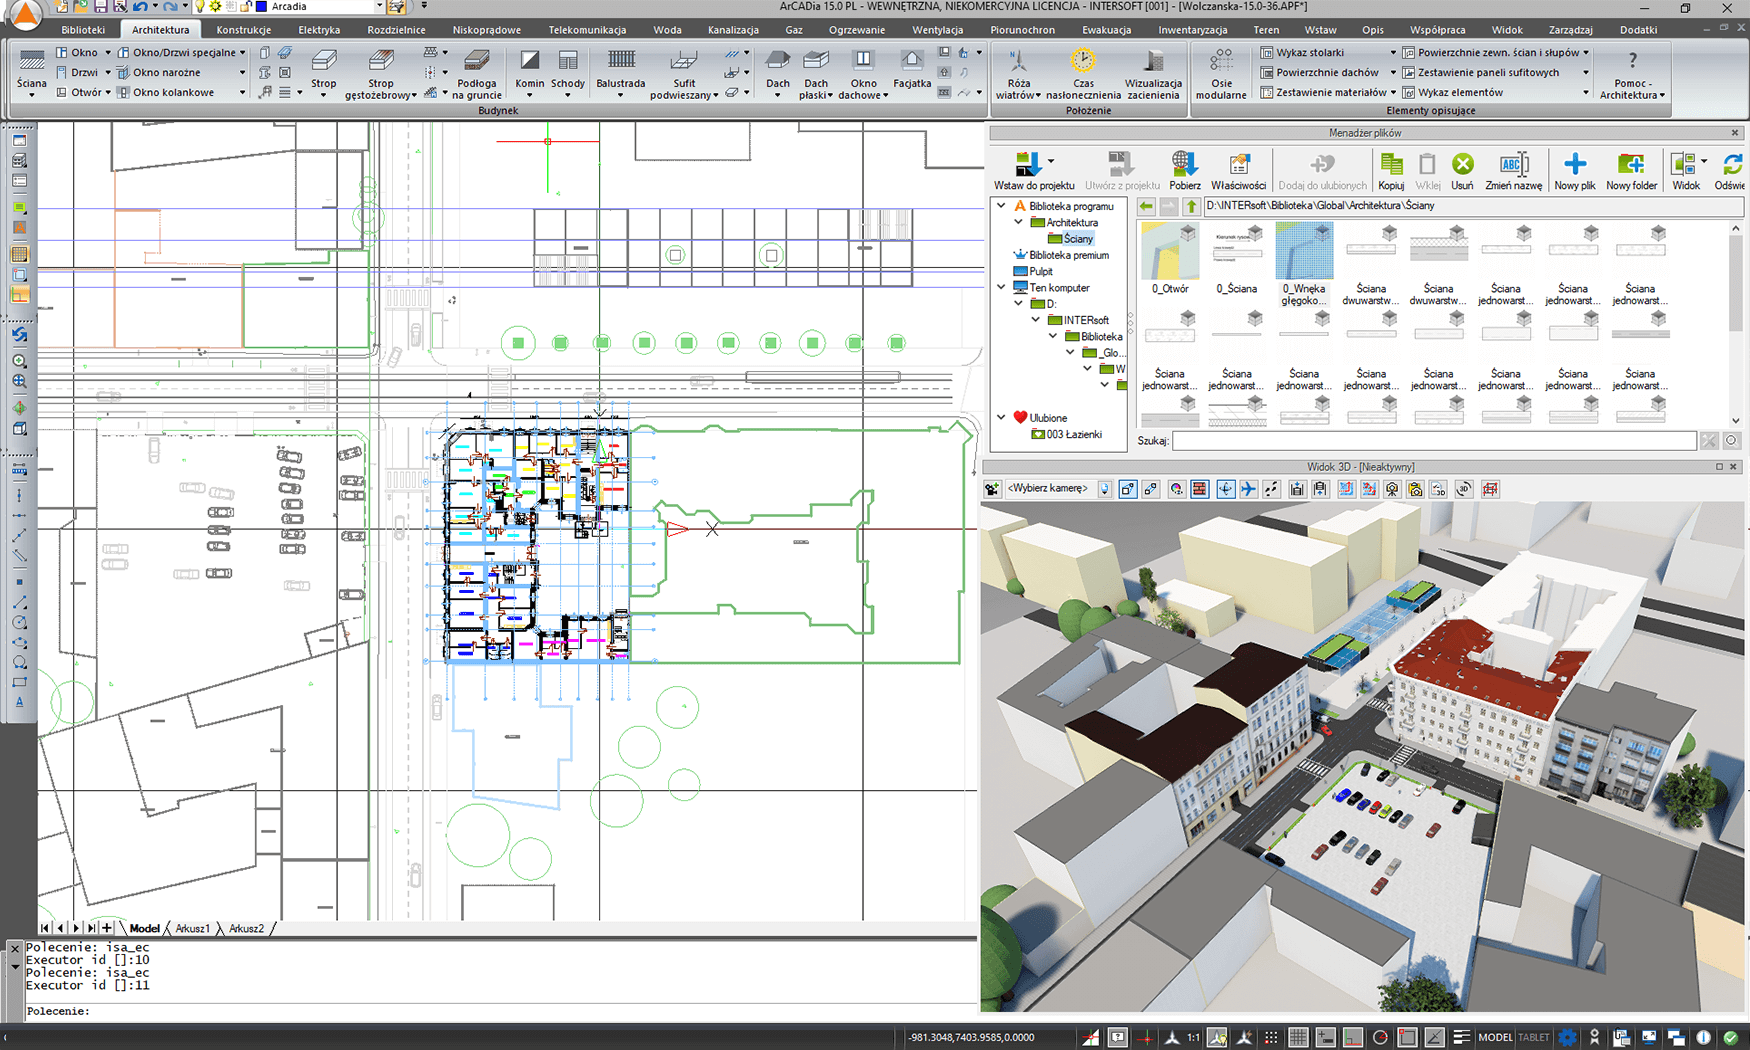This screenshot has height=1050, width=1750.
Task: Toggle polar tracking in status bar
Action: 1380,1037
